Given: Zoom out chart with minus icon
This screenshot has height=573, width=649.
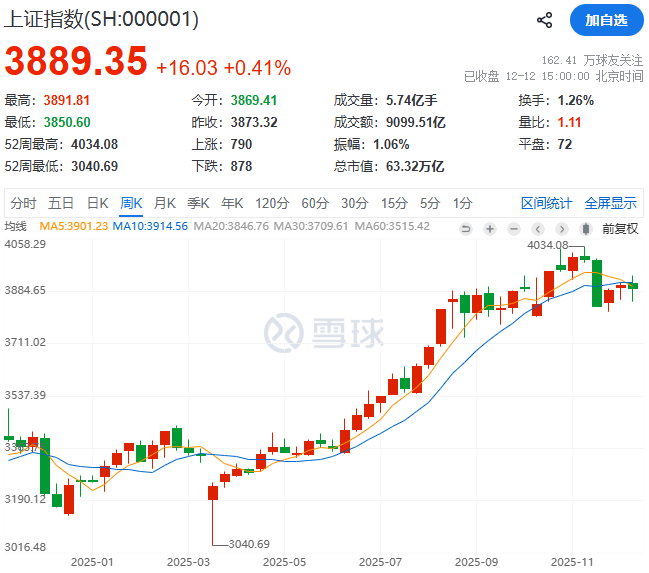Looking at the screenshot, I should pyautogui.click(x=512, y=228).
